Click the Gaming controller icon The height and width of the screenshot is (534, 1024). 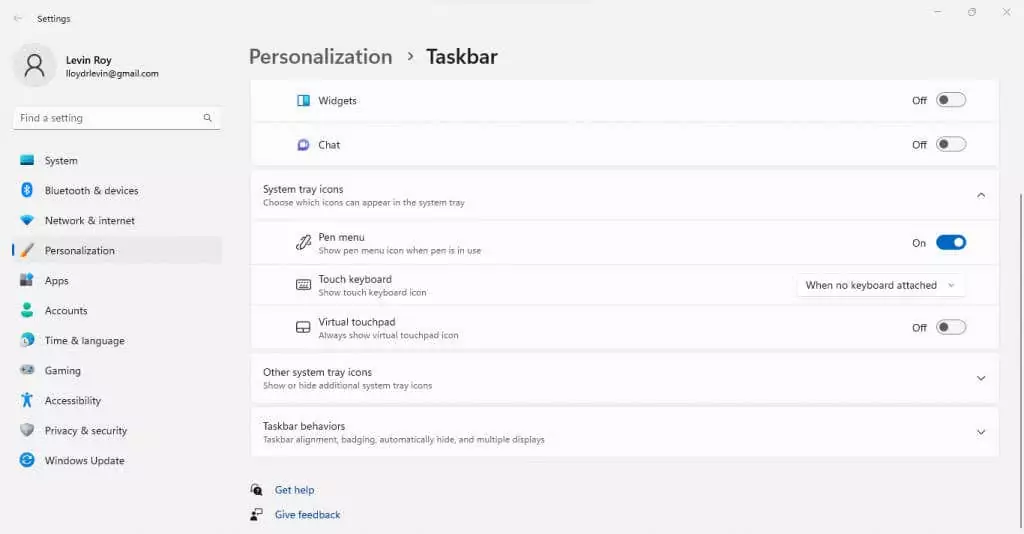click(27, 370)
